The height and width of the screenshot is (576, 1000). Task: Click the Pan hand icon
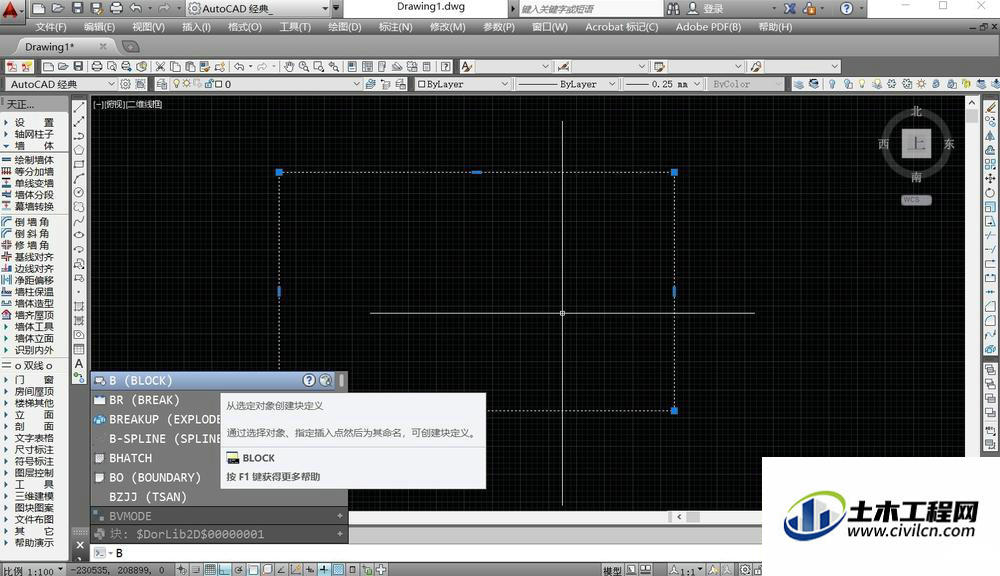click(289, 66)
